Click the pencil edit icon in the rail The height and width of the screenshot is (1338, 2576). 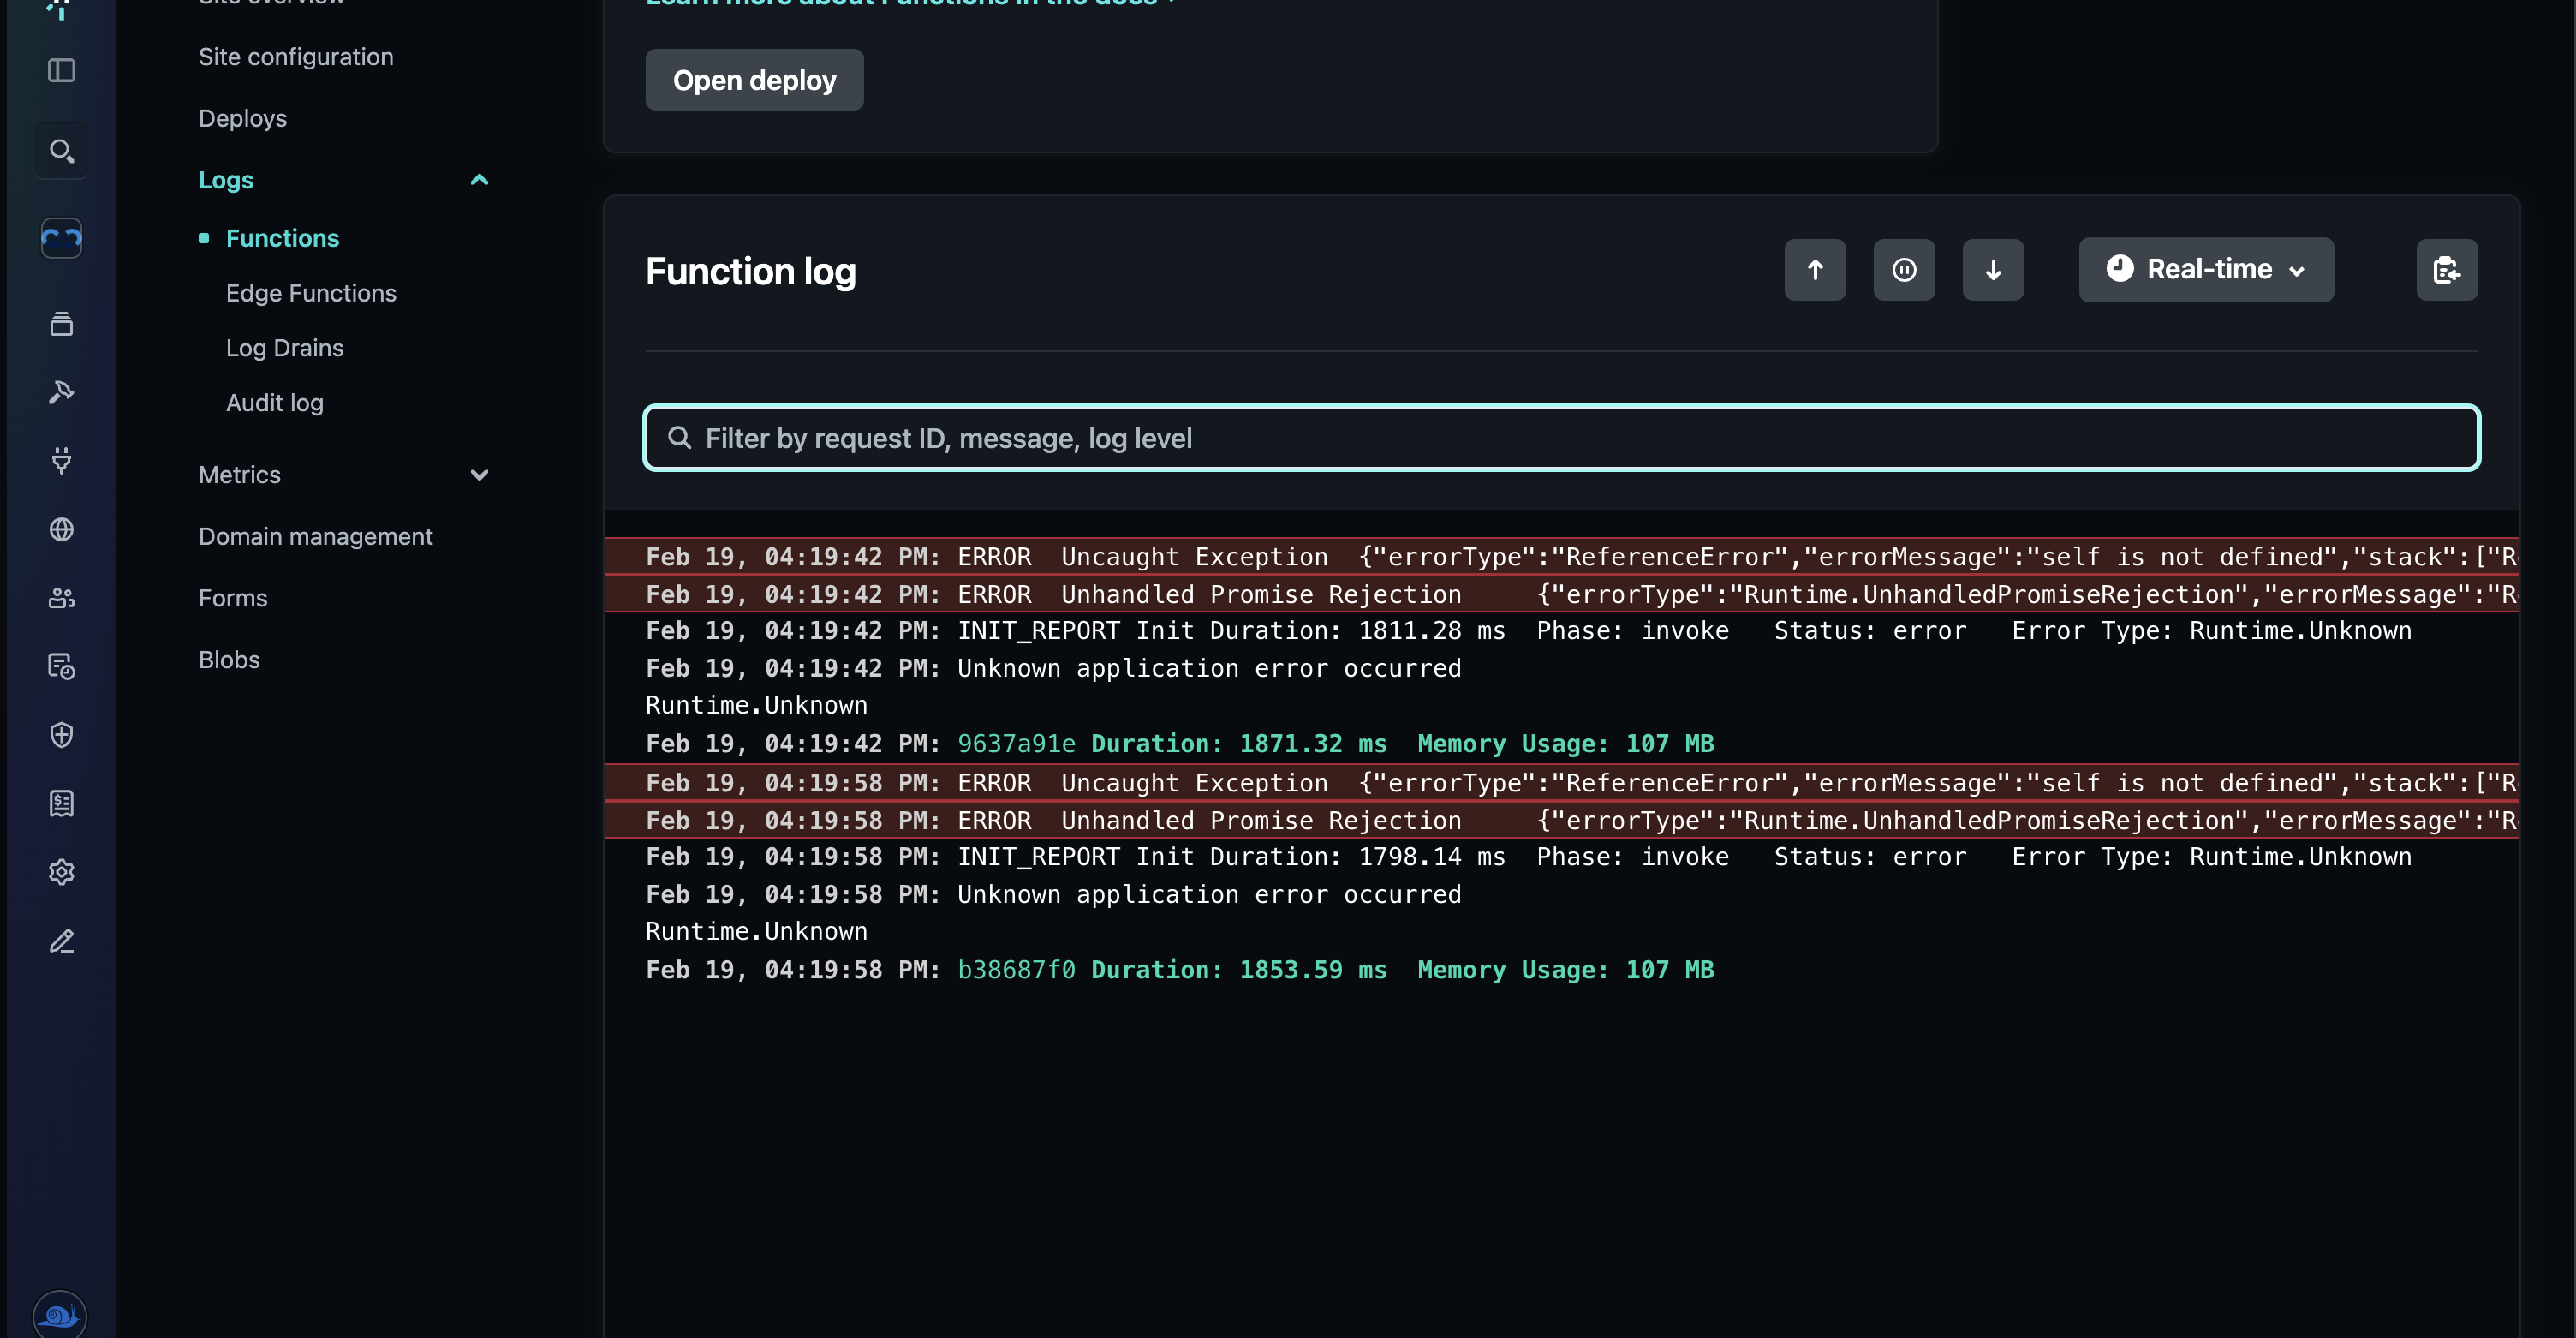pos(61,941)
